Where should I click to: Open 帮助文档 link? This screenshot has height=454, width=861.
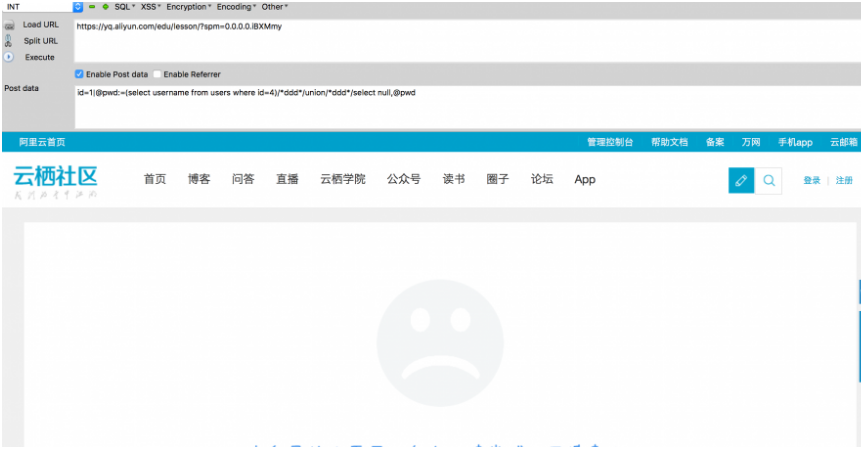[669, 142]
